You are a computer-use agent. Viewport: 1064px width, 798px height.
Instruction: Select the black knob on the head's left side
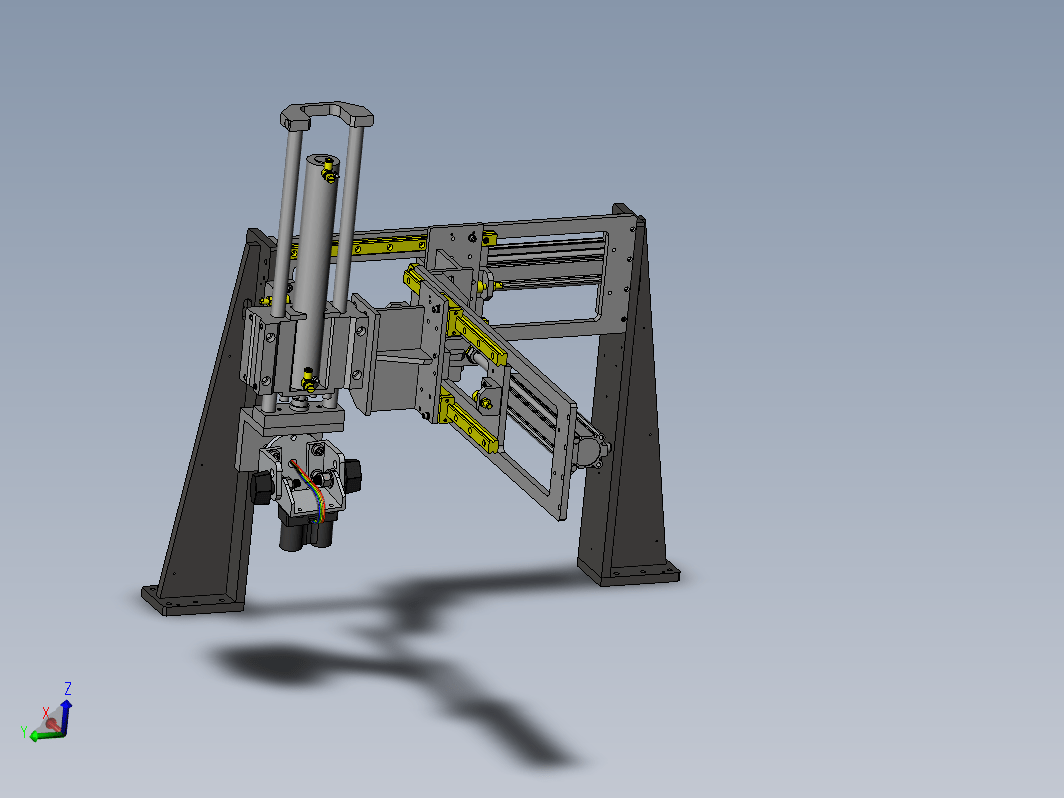[262, 487]
